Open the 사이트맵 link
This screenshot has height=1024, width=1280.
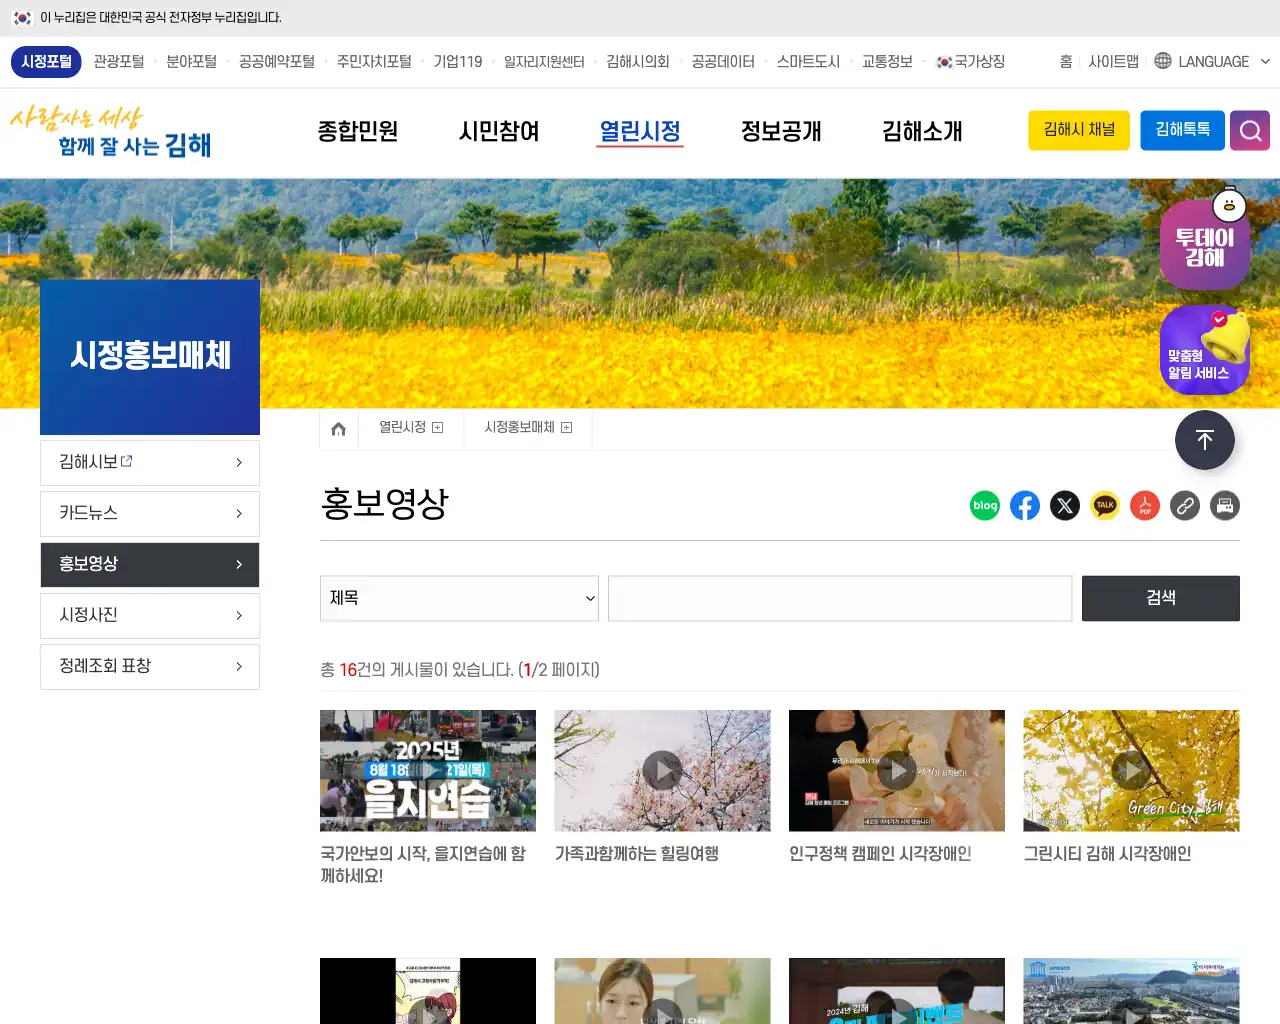pos(1113,61)
